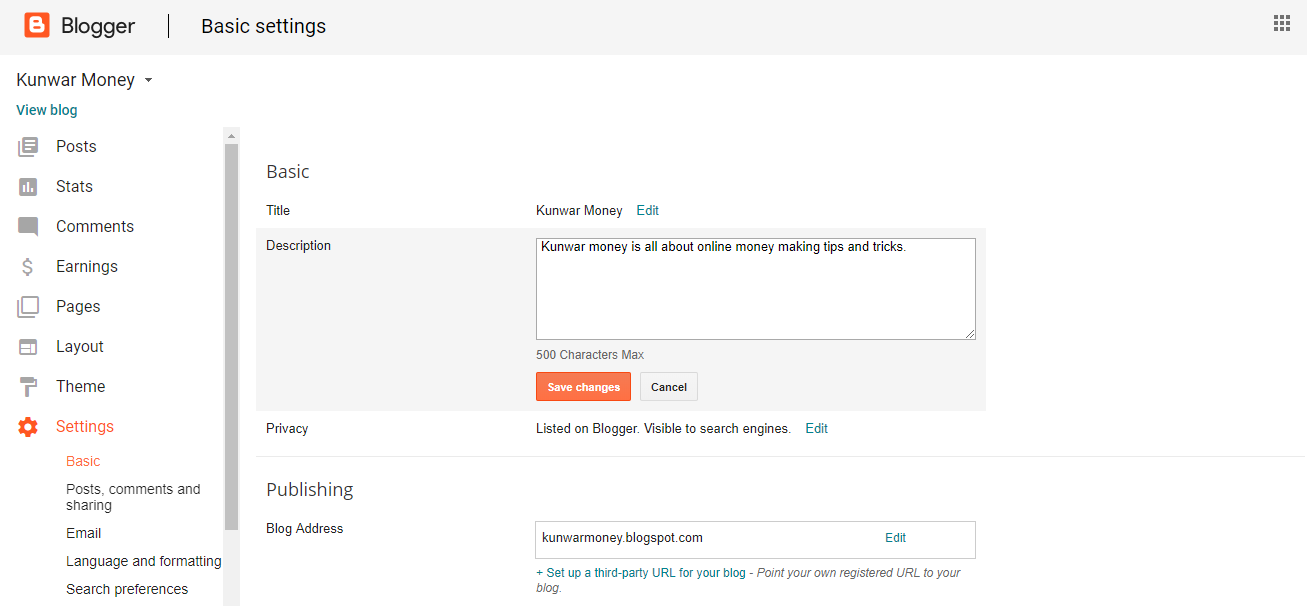Click the View blog link

coord(47,110)
